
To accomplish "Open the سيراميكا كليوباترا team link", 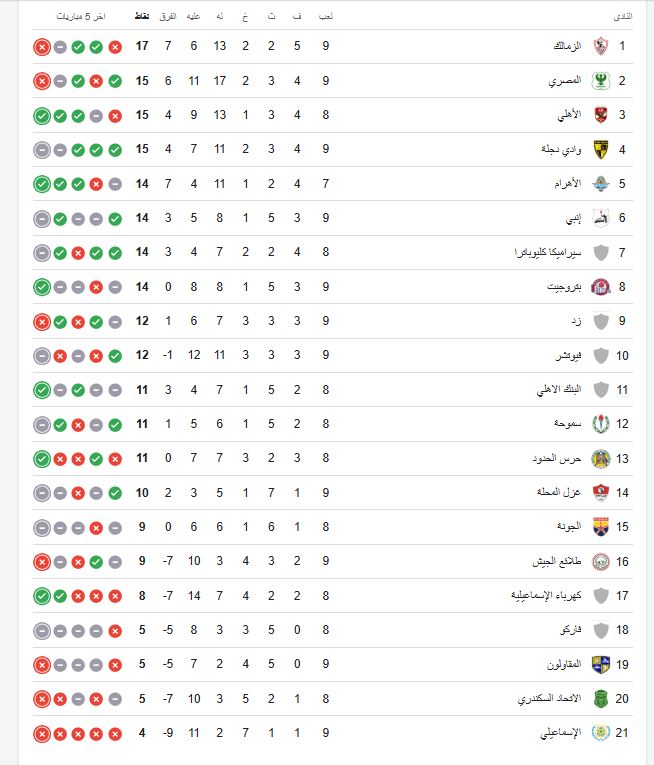I will point(544,252).
